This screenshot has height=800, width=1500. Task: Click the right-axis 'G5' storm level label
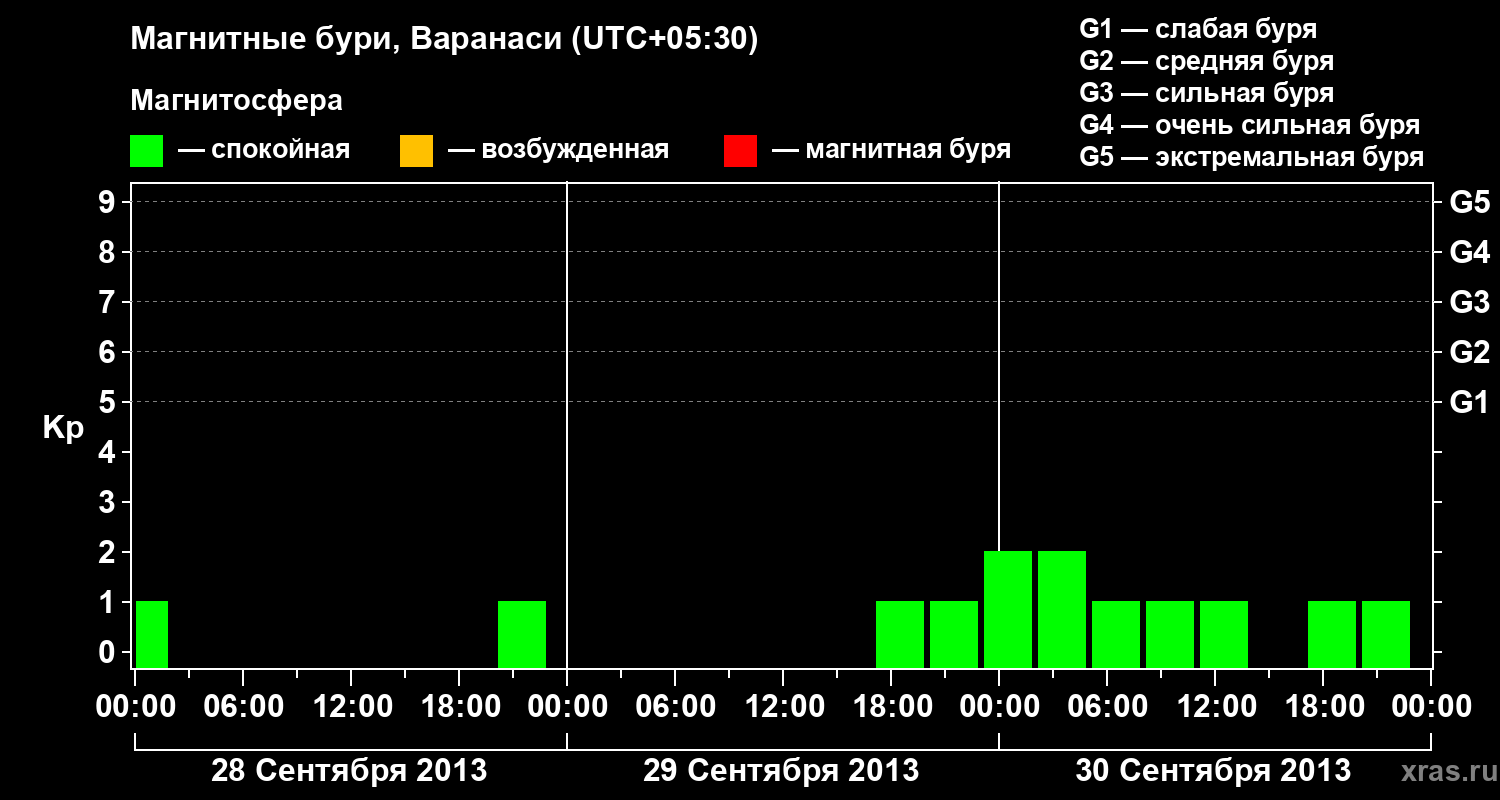click(1470, 202)
